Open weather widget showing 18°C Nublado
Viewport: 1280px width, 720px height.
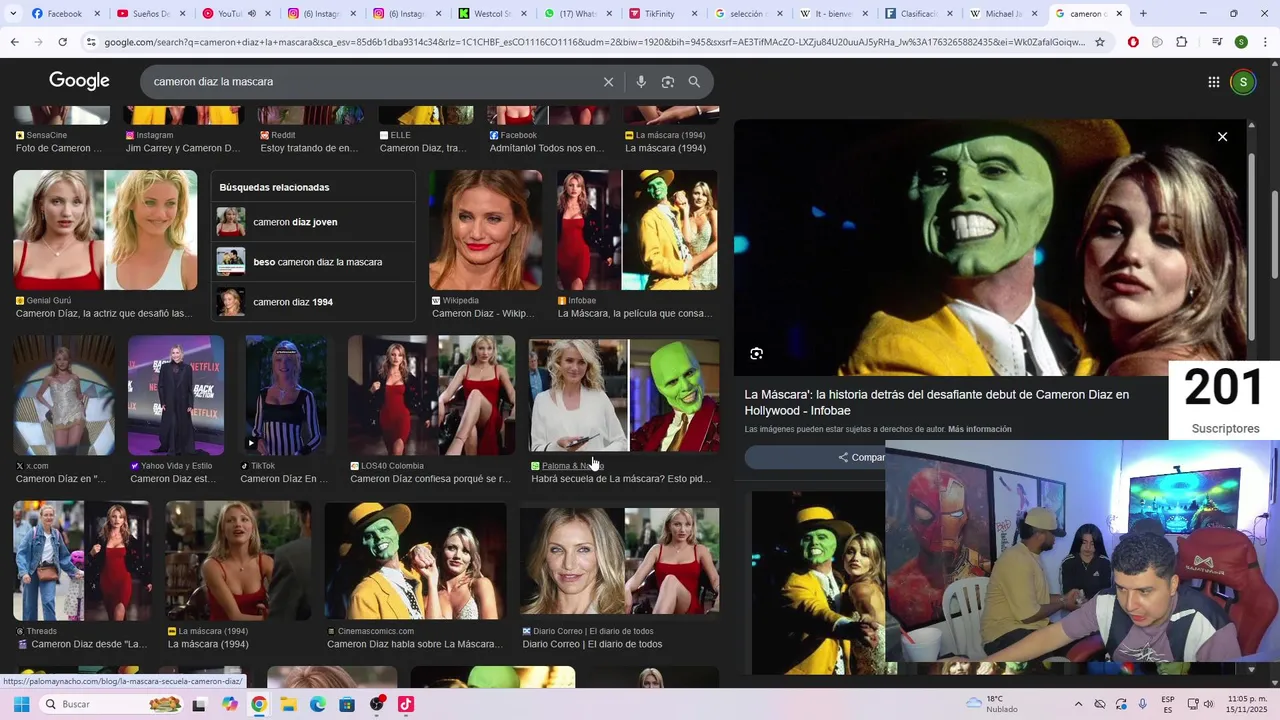(x=992, y=704)
